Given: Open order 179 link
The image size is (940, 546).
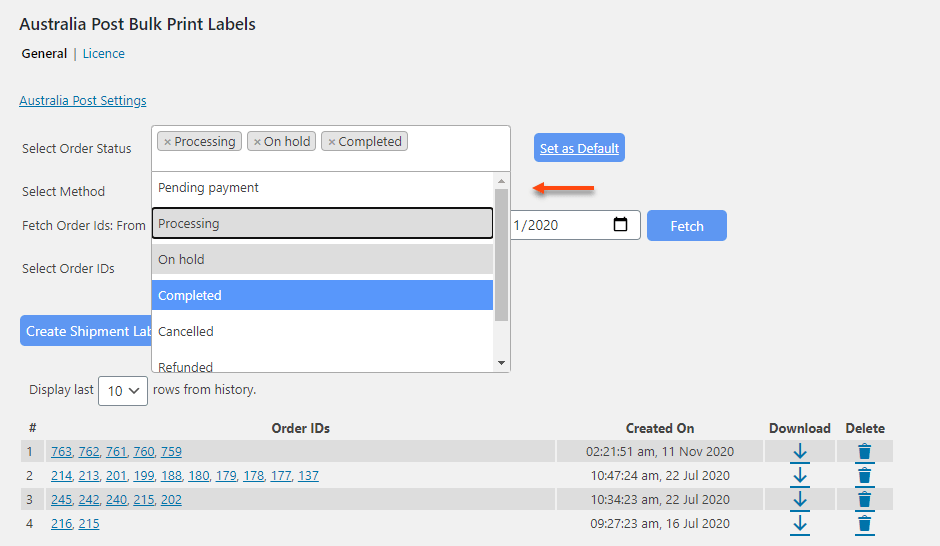Looking at the screenshot, I should tap(226, 476).
